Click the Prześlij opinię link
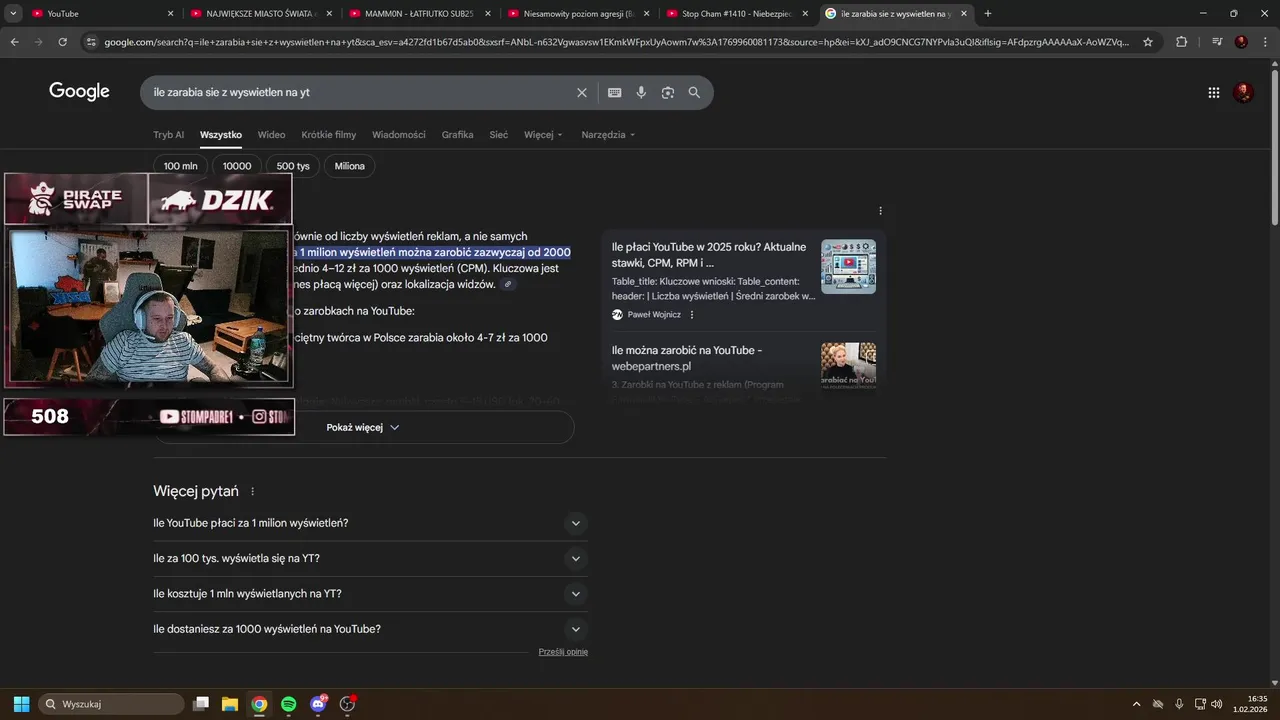Image resolution: width=1280 pixels, height=720 pixels. coord(563,652)
